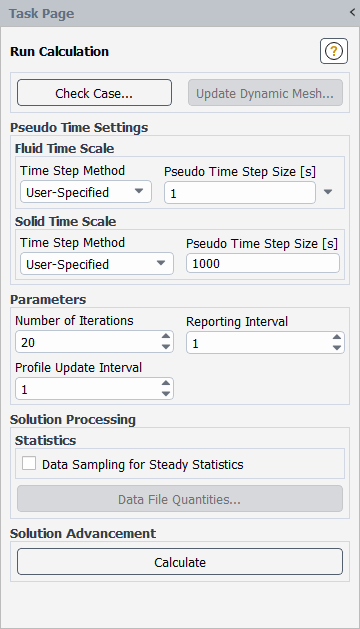Screen dimensions: 360x629
Task: Decrease the Profile Update Interval value
Action: pos(166,394)
